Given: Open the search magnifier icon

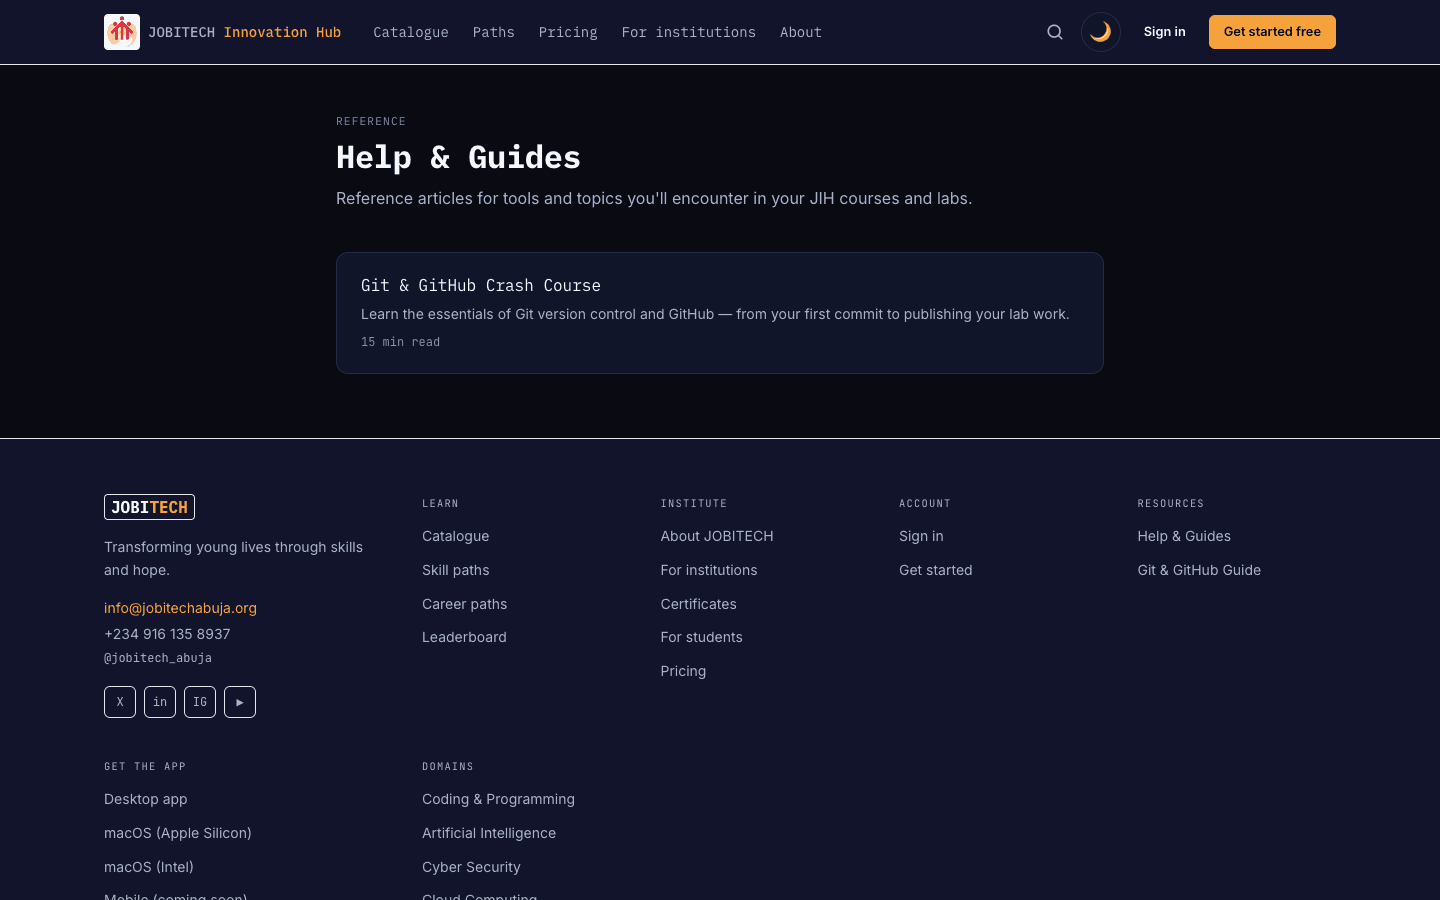Looking at the screenshot, I should [1055, 32].
